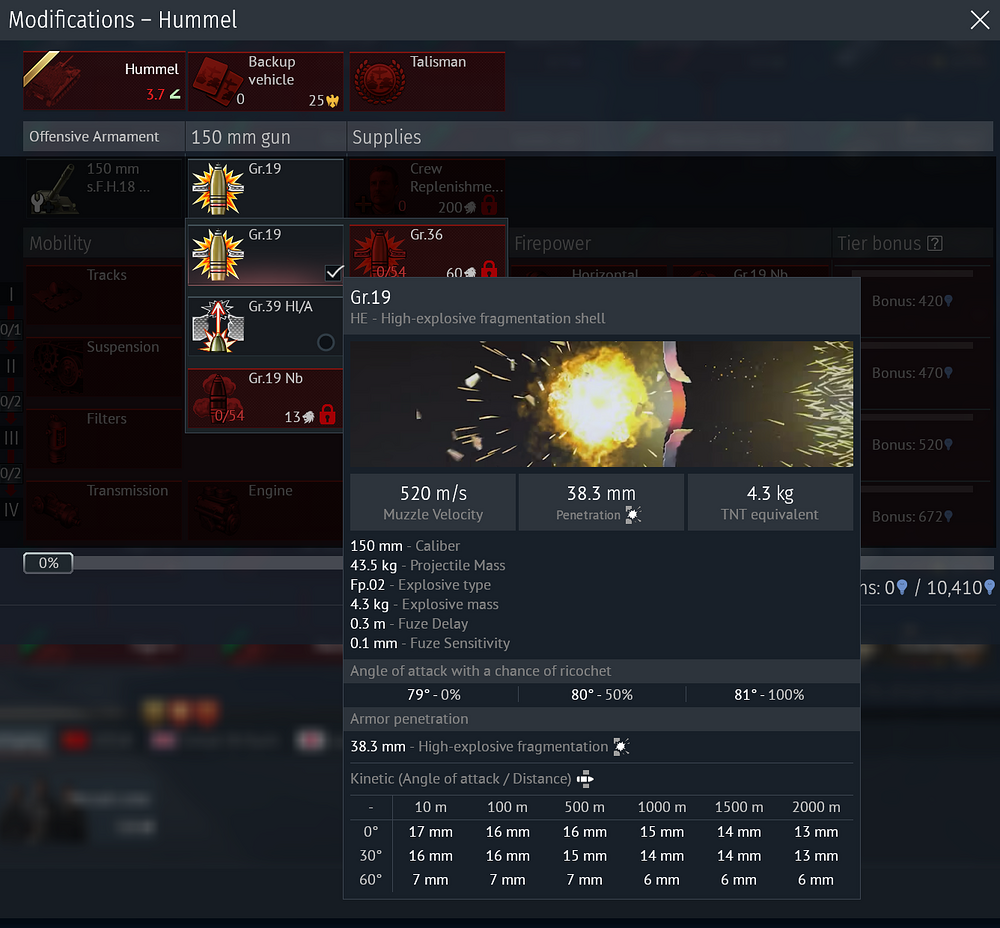Close the Modifications window
The width and height of the screenshot is (1000, 928).
pyautogui.click(x=980, y=20)
